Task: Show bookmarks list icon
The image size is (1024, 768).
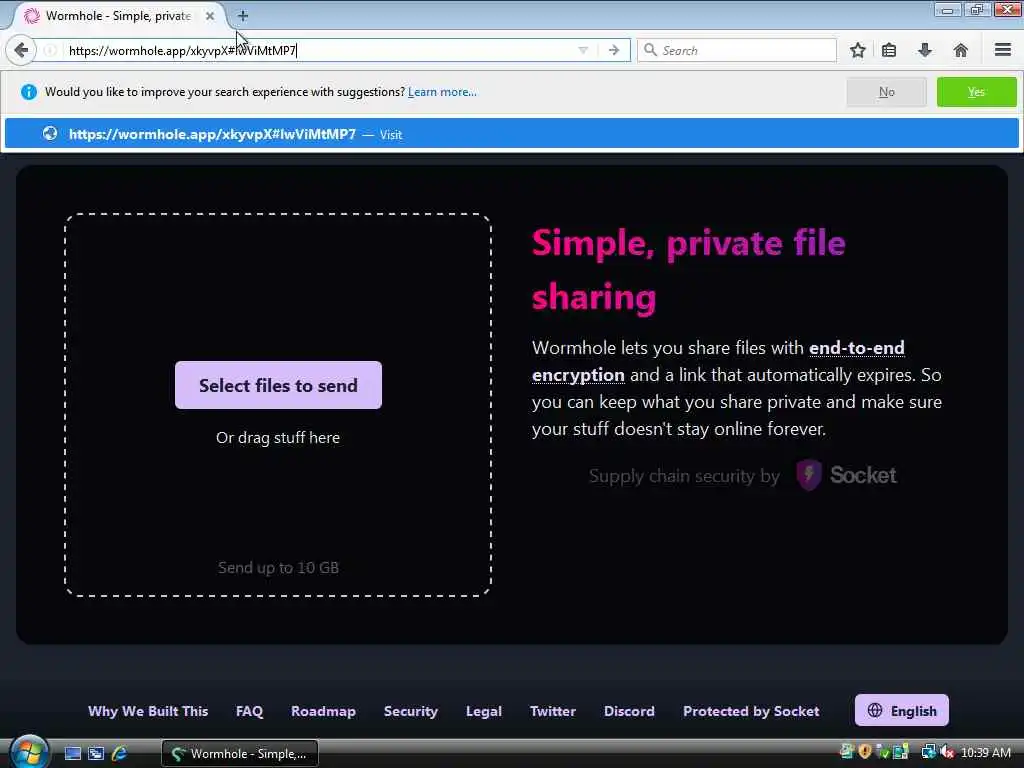Action: 889,50
